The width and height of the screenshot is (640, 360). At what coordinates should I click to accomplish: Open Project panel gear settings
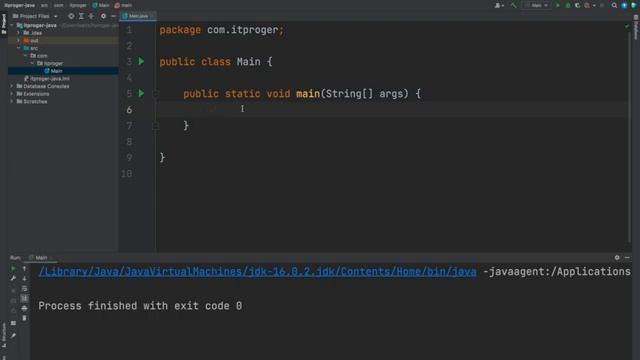point(103,16)
